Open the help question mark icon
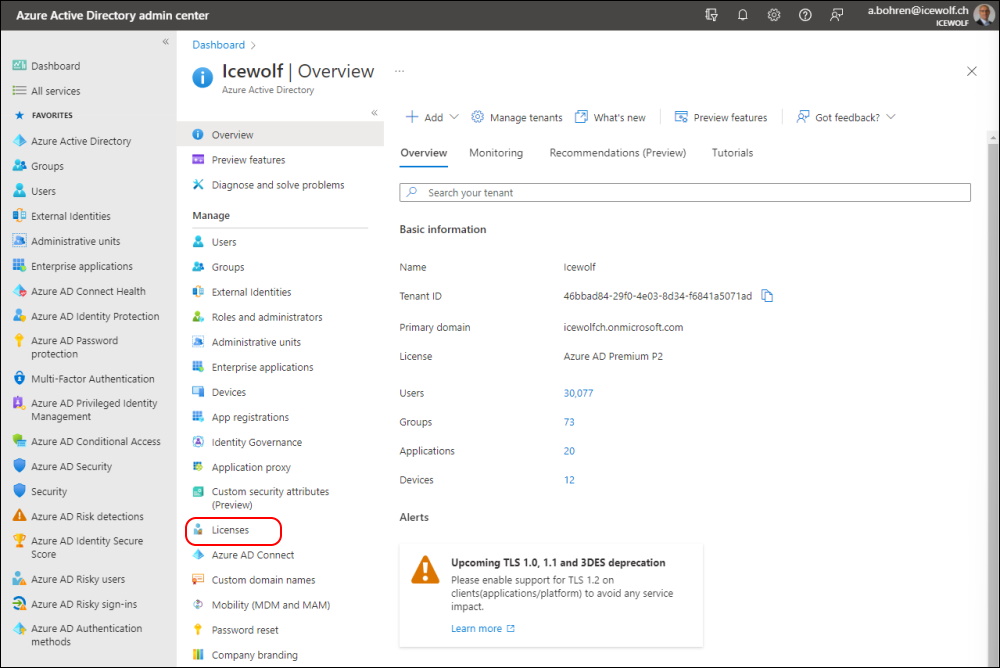The height and width of the screenshot is (668, 1000). click(x=805, y=15)
